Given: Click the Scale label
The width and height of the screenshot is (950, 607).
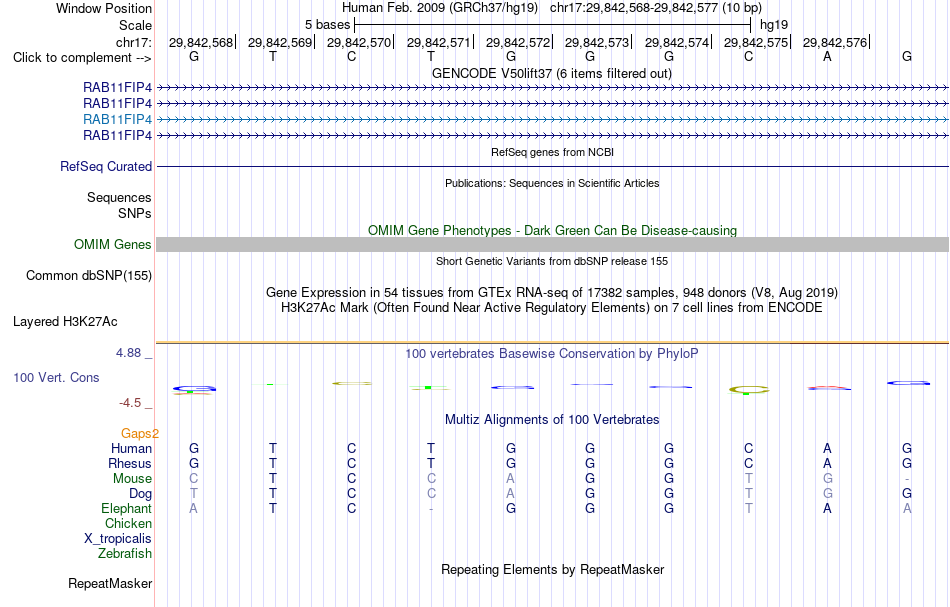Looking at the screenshot, I should point(135,25).
